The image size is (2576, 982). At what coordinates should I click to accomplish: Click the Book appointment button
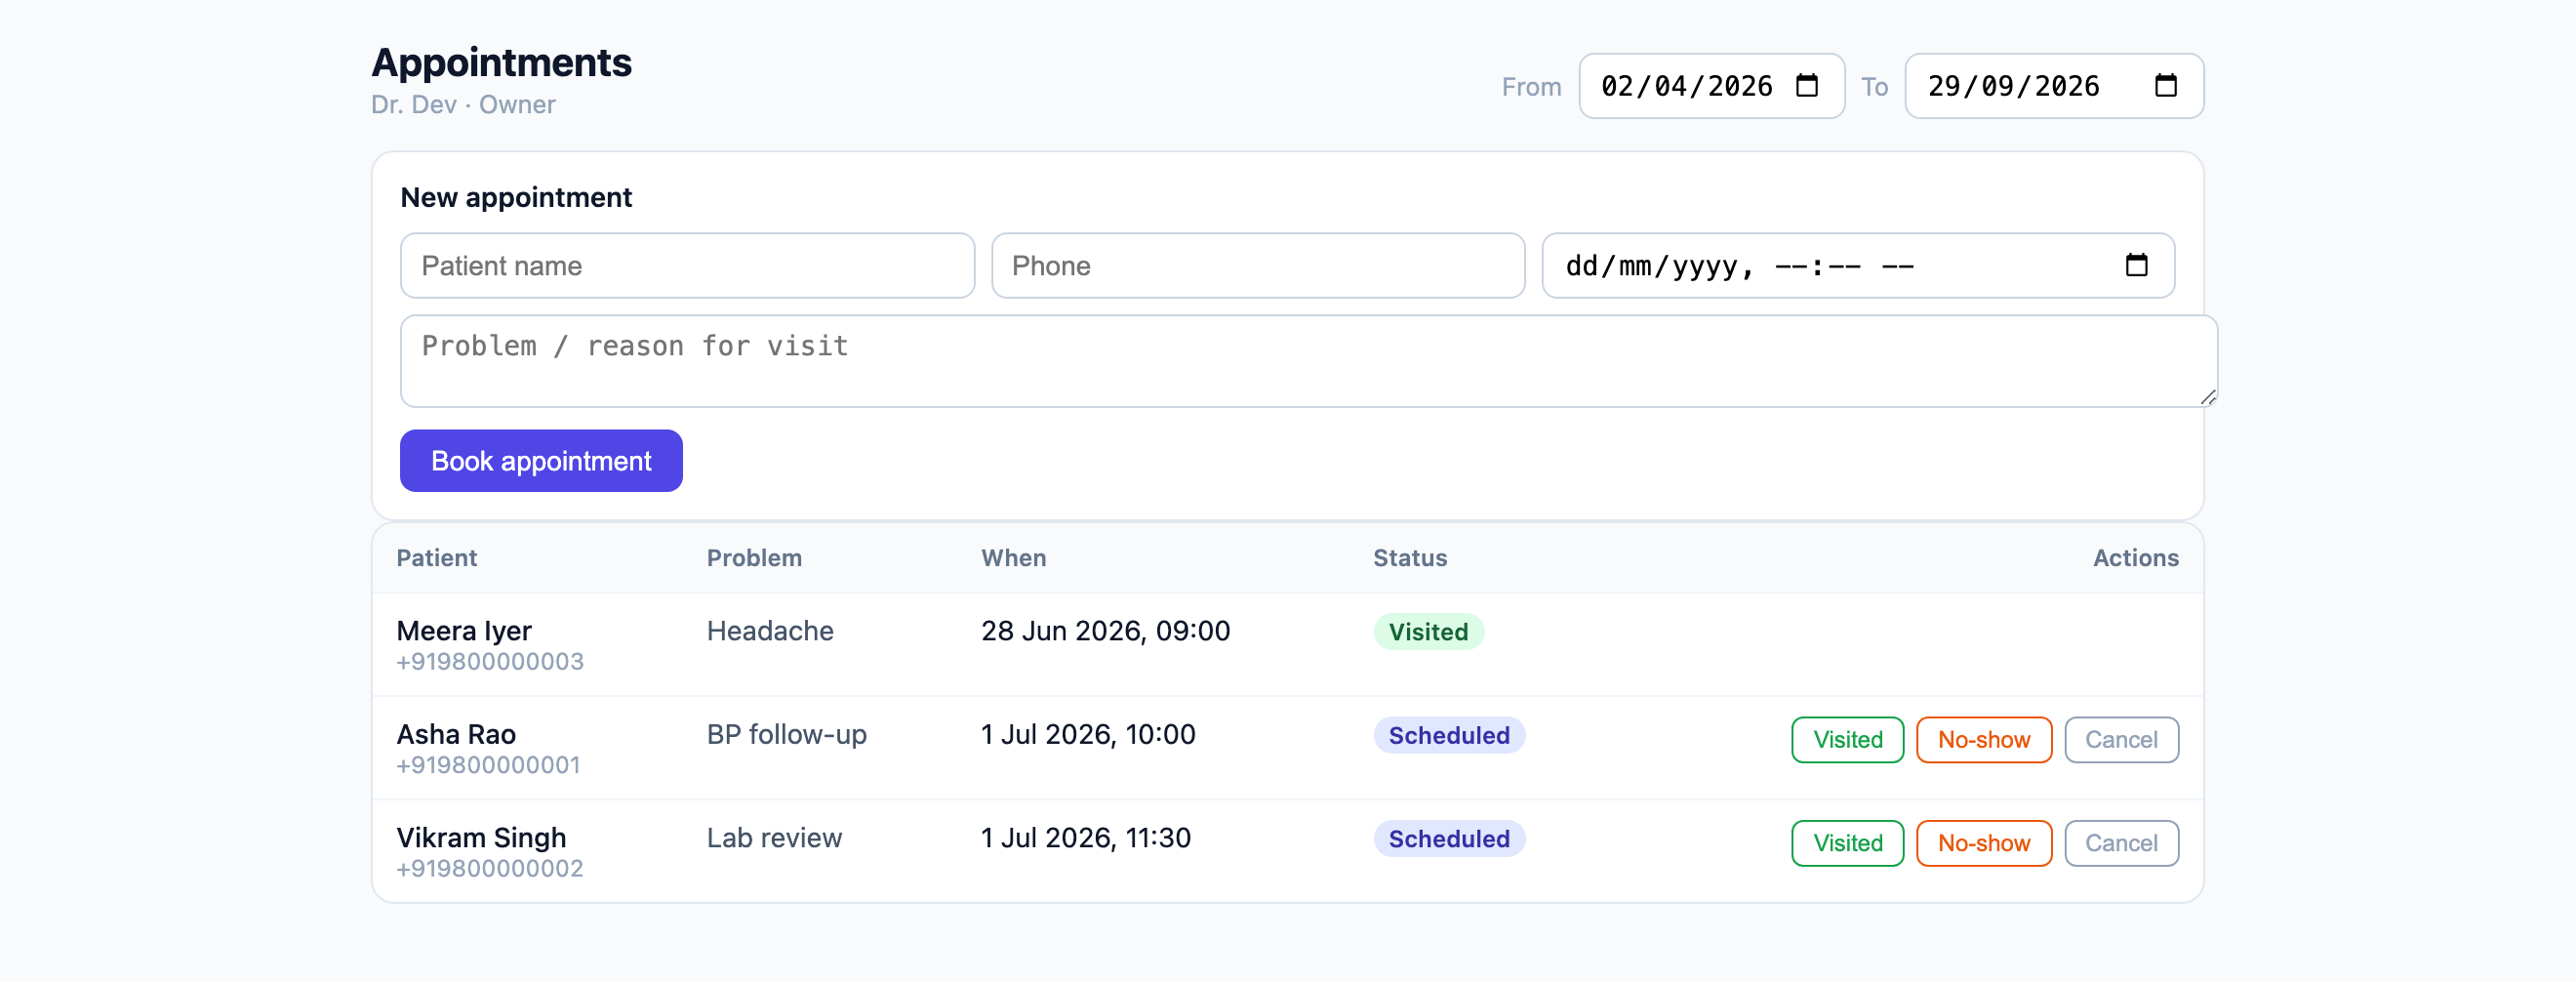[541, 461]
